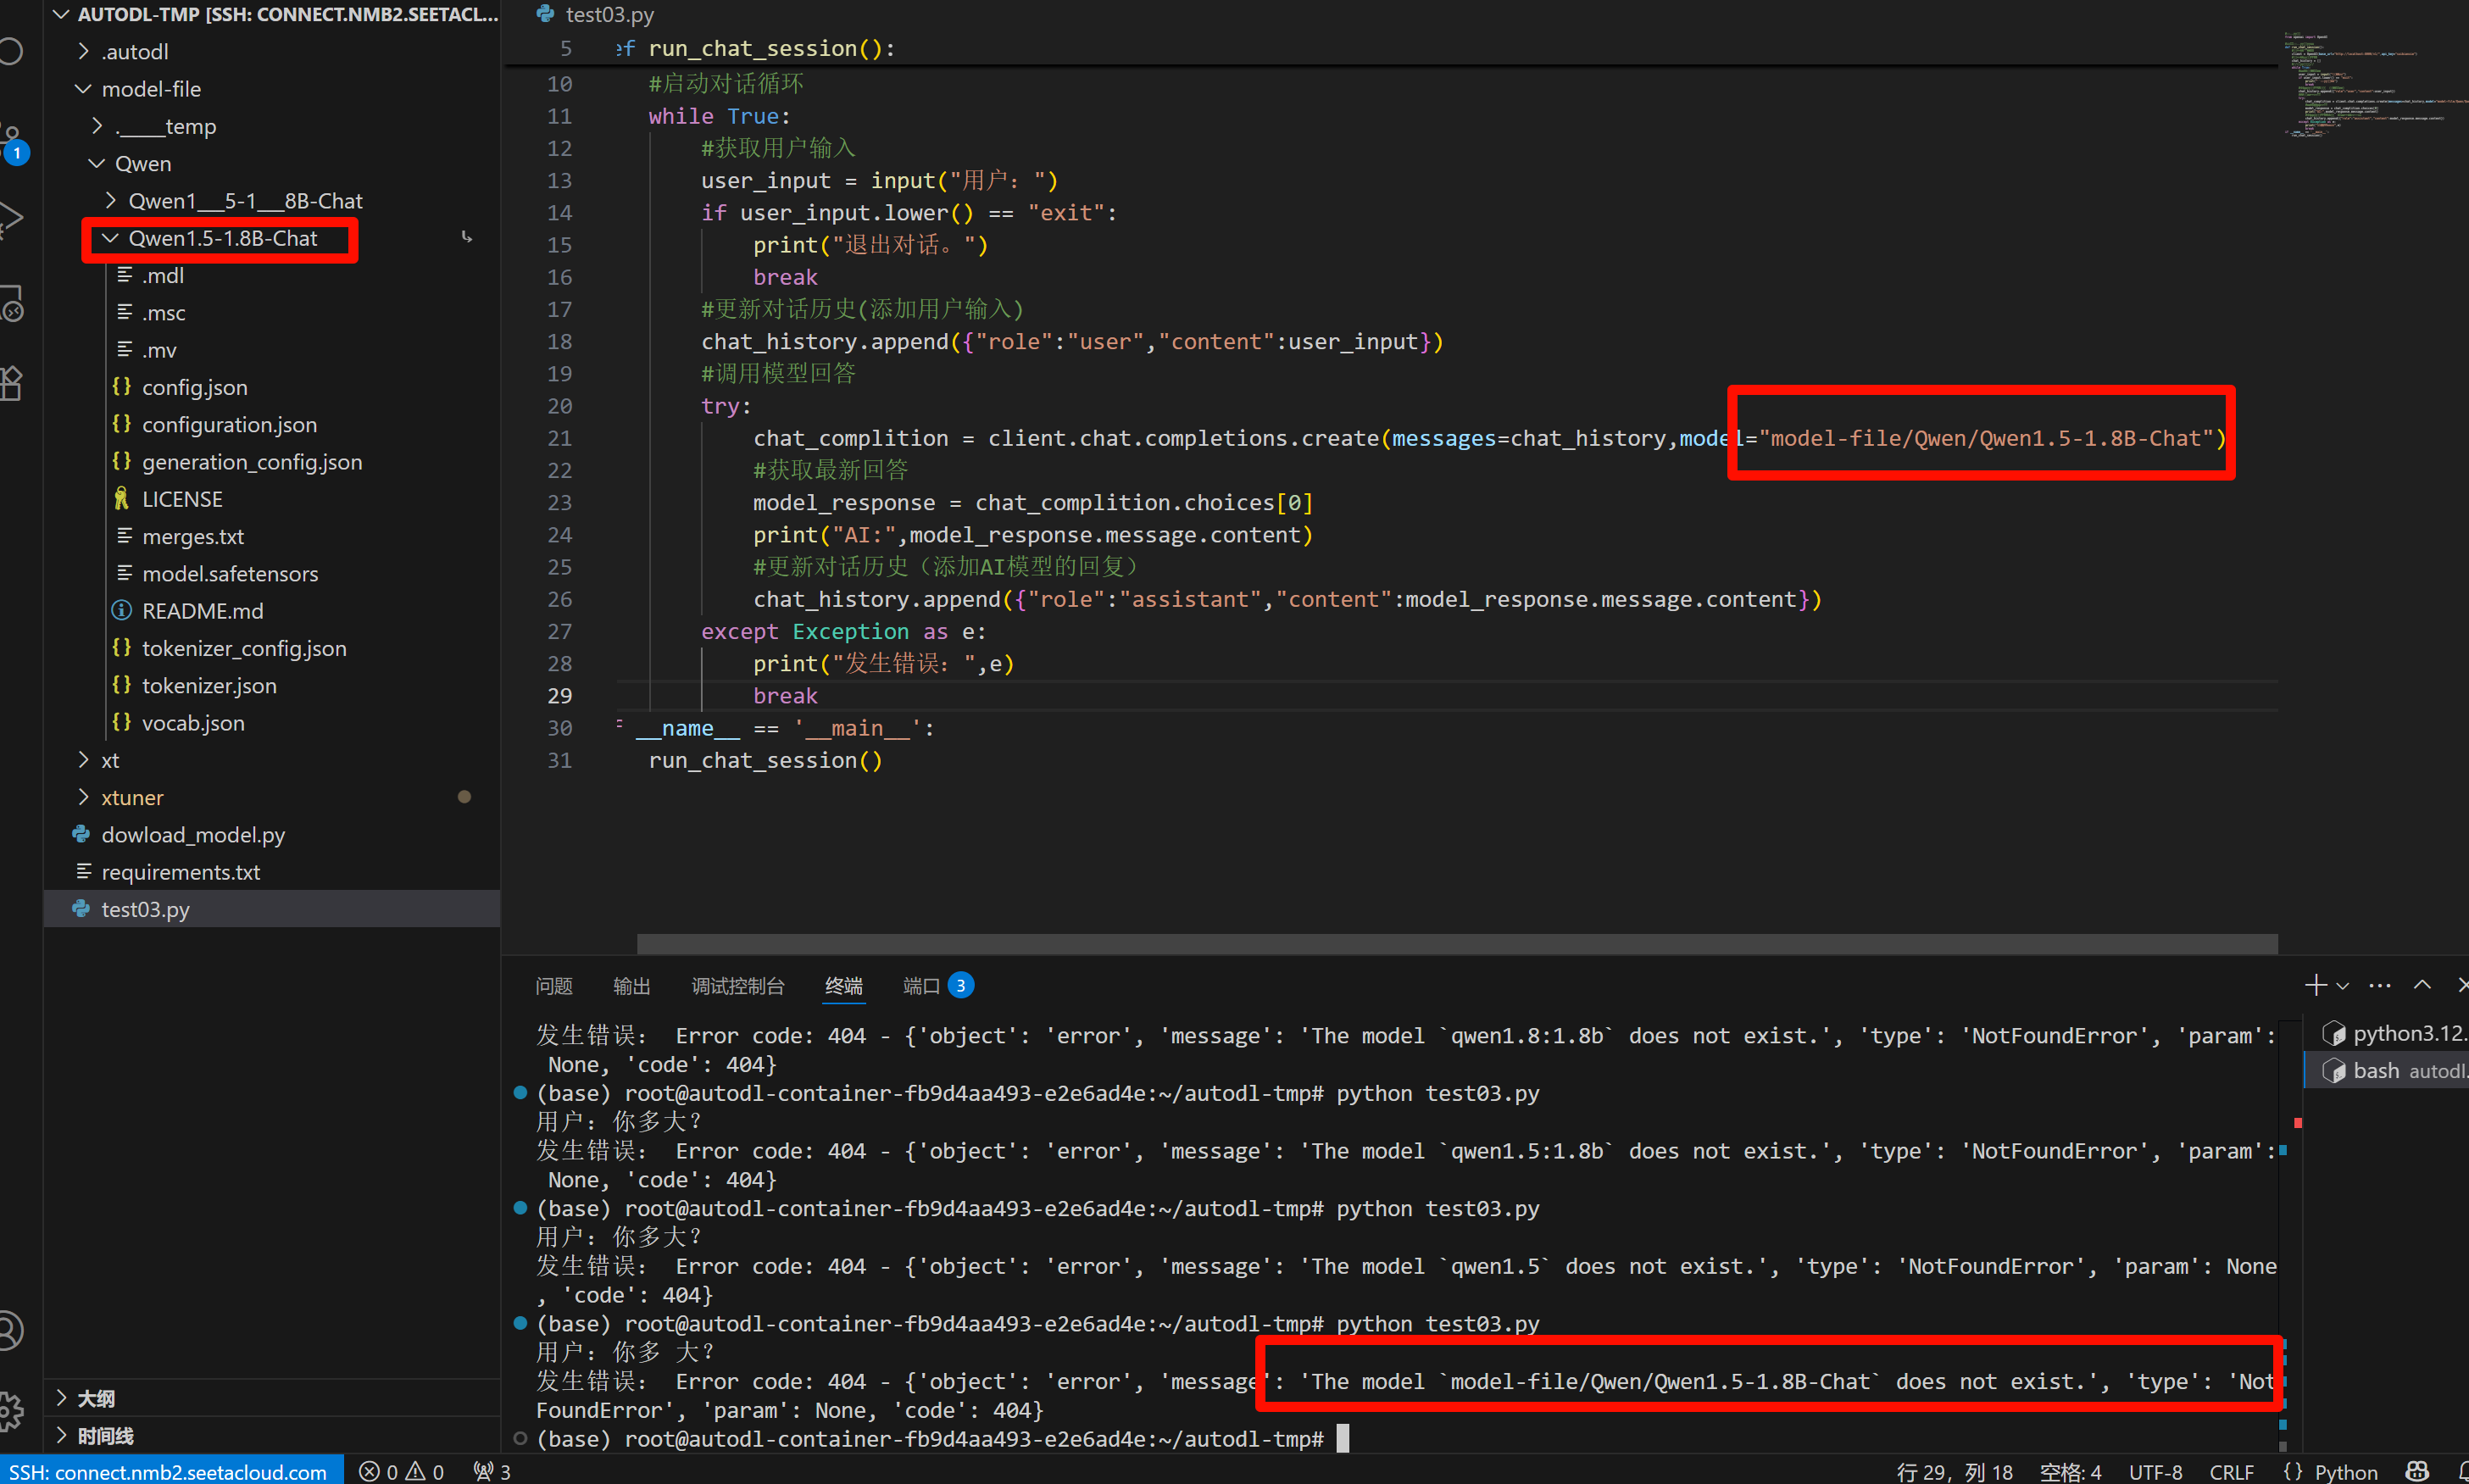Open the .mv file

coord(272,350)
